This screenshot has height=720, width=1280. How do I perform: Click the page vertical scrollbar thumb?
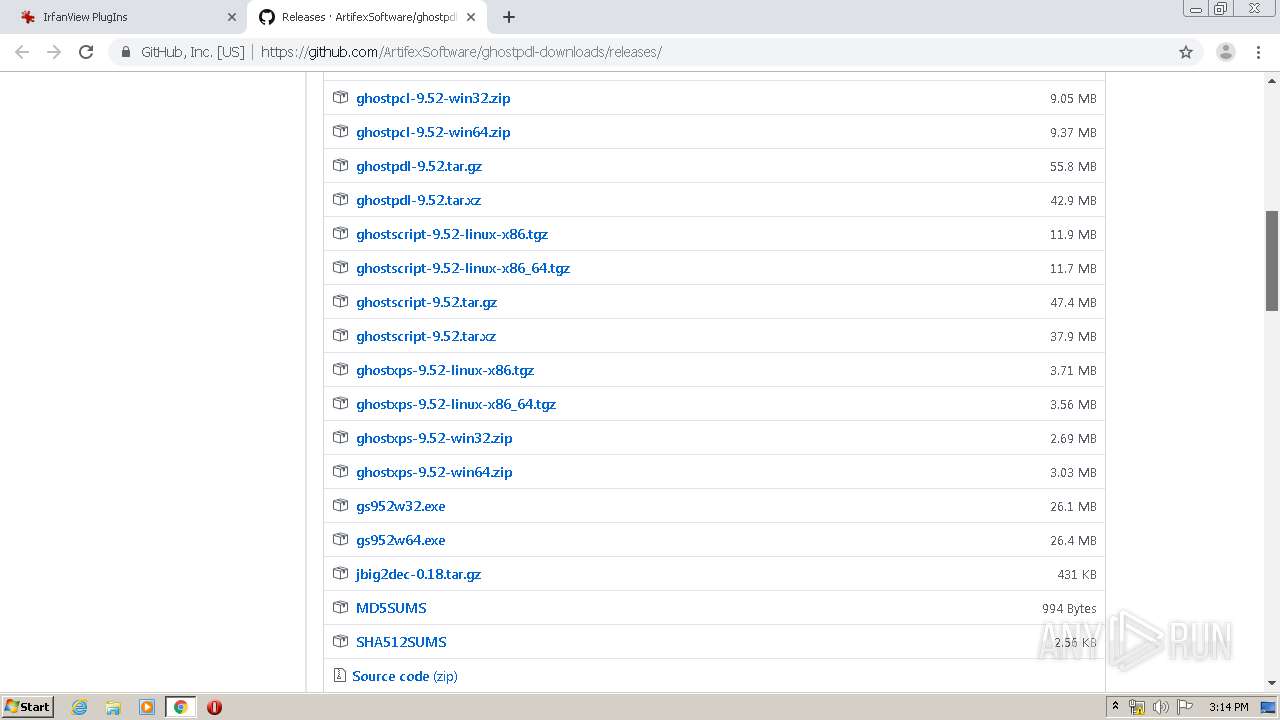point(1272,261)
